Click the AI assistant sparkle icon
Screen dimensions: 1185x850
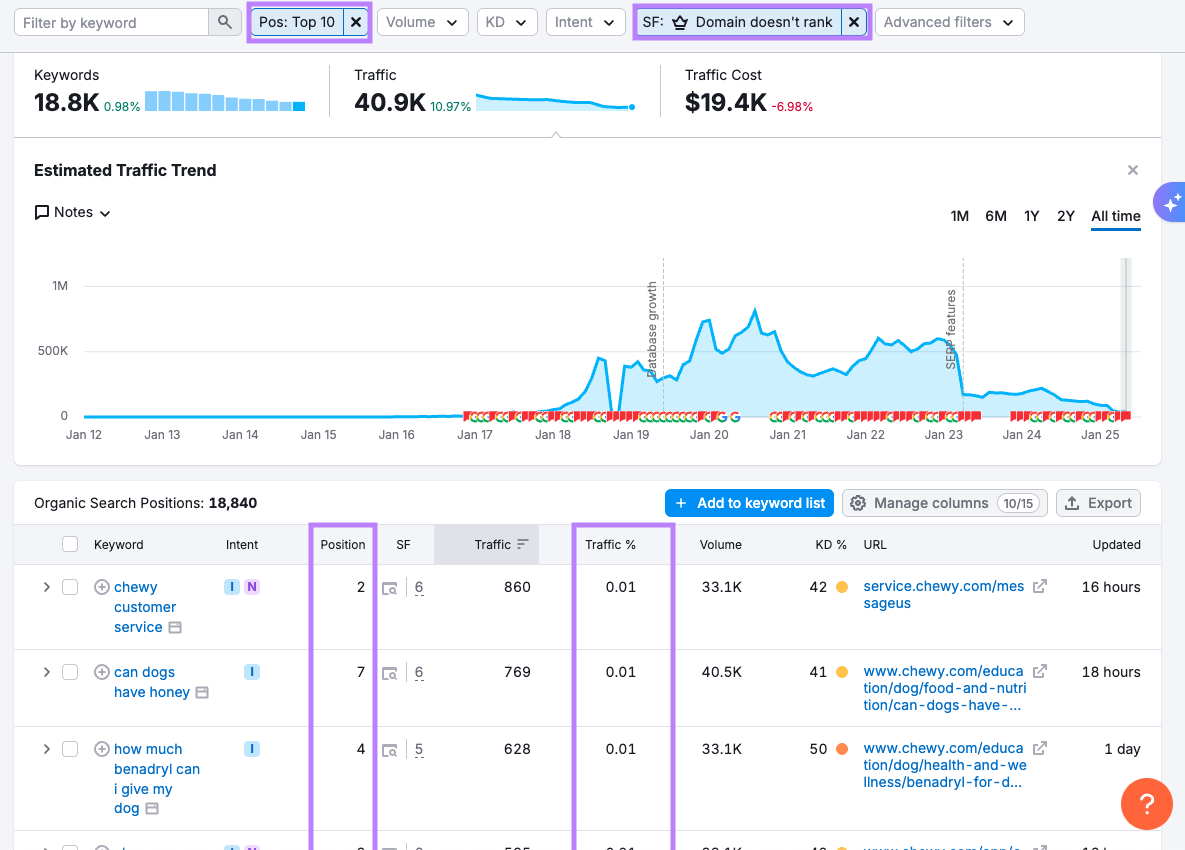[x=1172, y=202]
